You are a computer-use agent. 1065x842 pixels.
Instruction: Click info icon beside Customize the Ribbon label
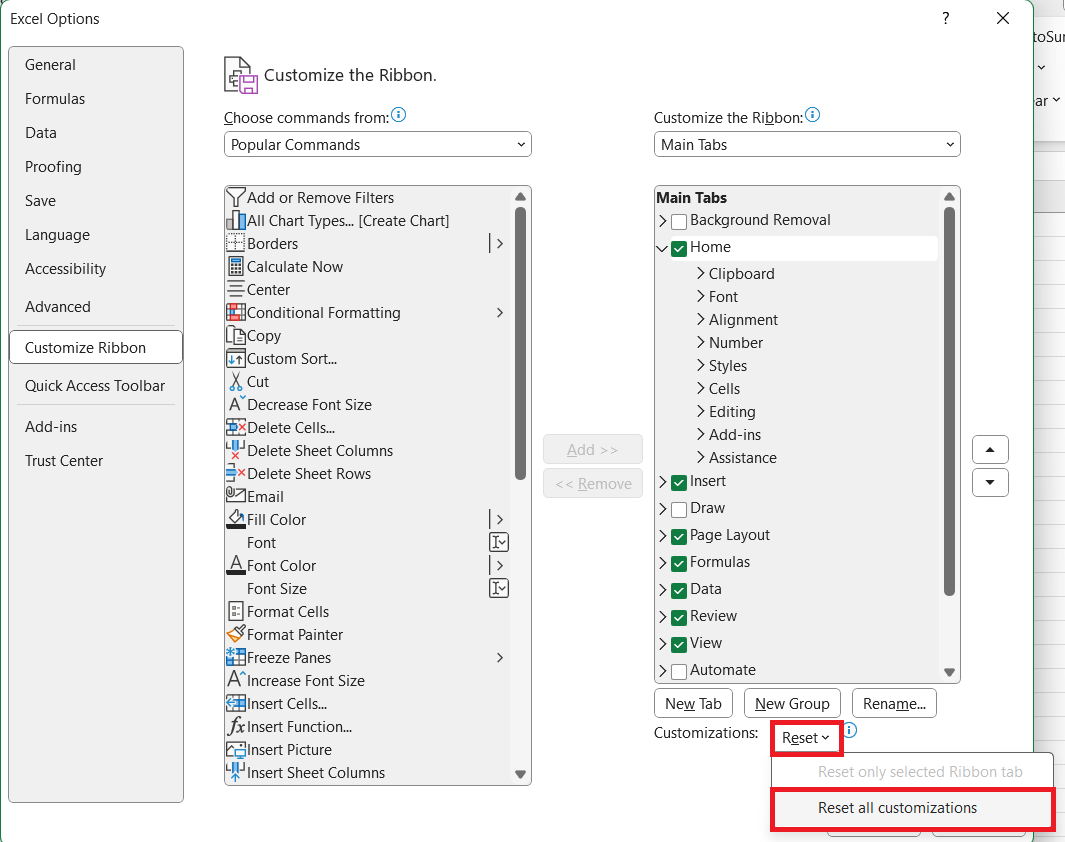(812, 115)
